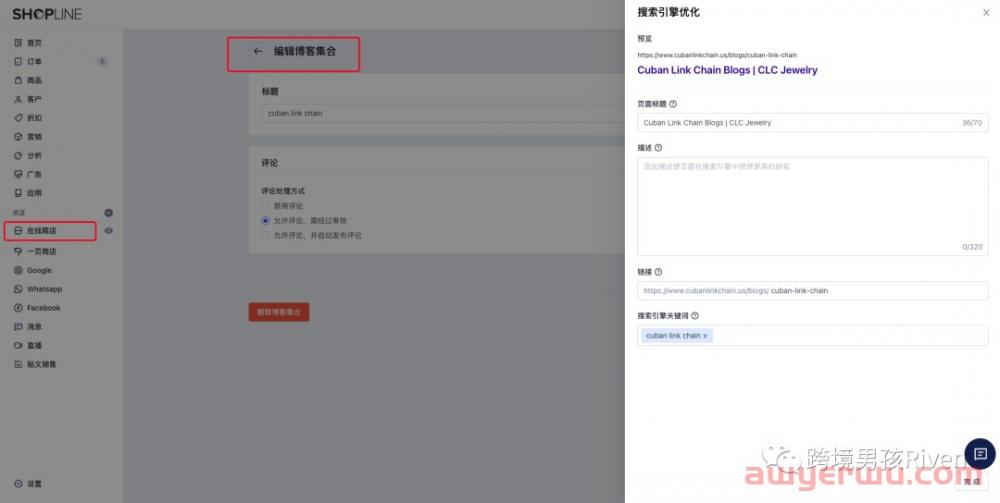Select the 禁用评论 radio option
The image size is (1000, 503).
point(265,206)
